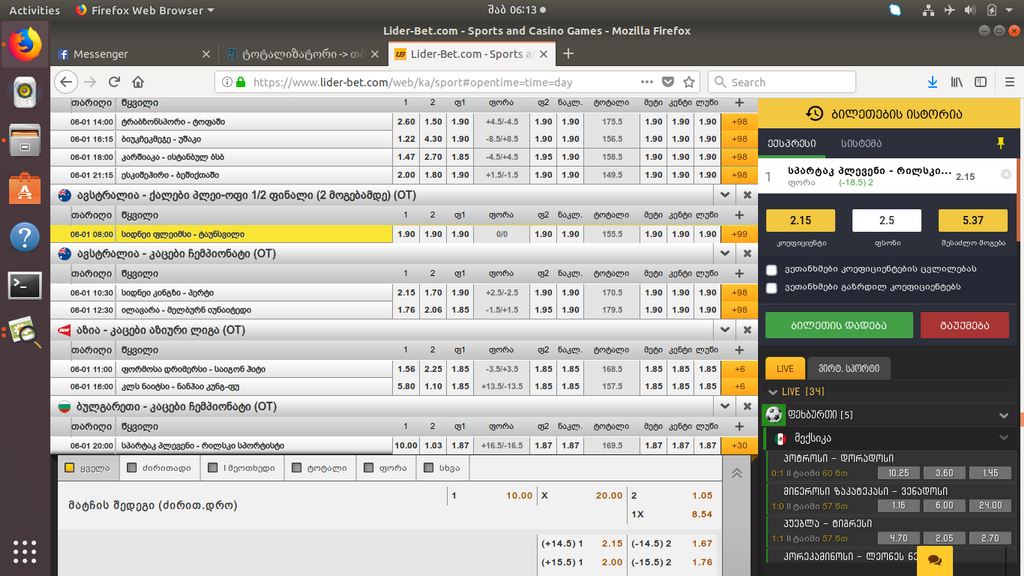1024x576 pixels.
Task: Collapse Bulgaria men championship league
Action: pyautogui.click(x=724, y=406)
